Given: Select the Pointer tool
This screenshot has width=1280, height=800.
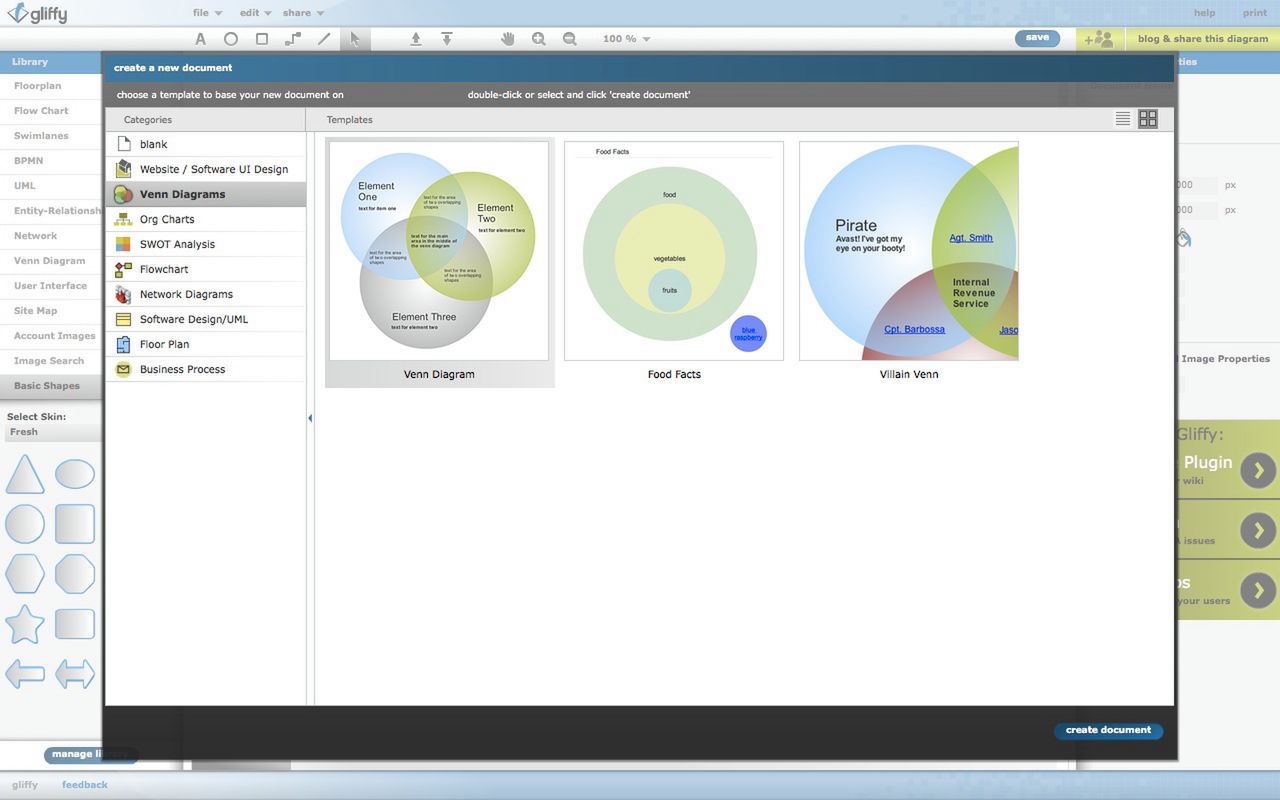Looking at the screenshot, I should pos(354,39).
